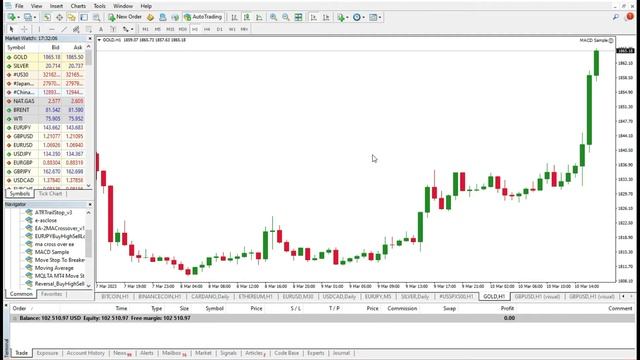The image size is (640, 360).
Task: Select ATRTrailStop_v3 in Navigator
Action: coord(53,212)
